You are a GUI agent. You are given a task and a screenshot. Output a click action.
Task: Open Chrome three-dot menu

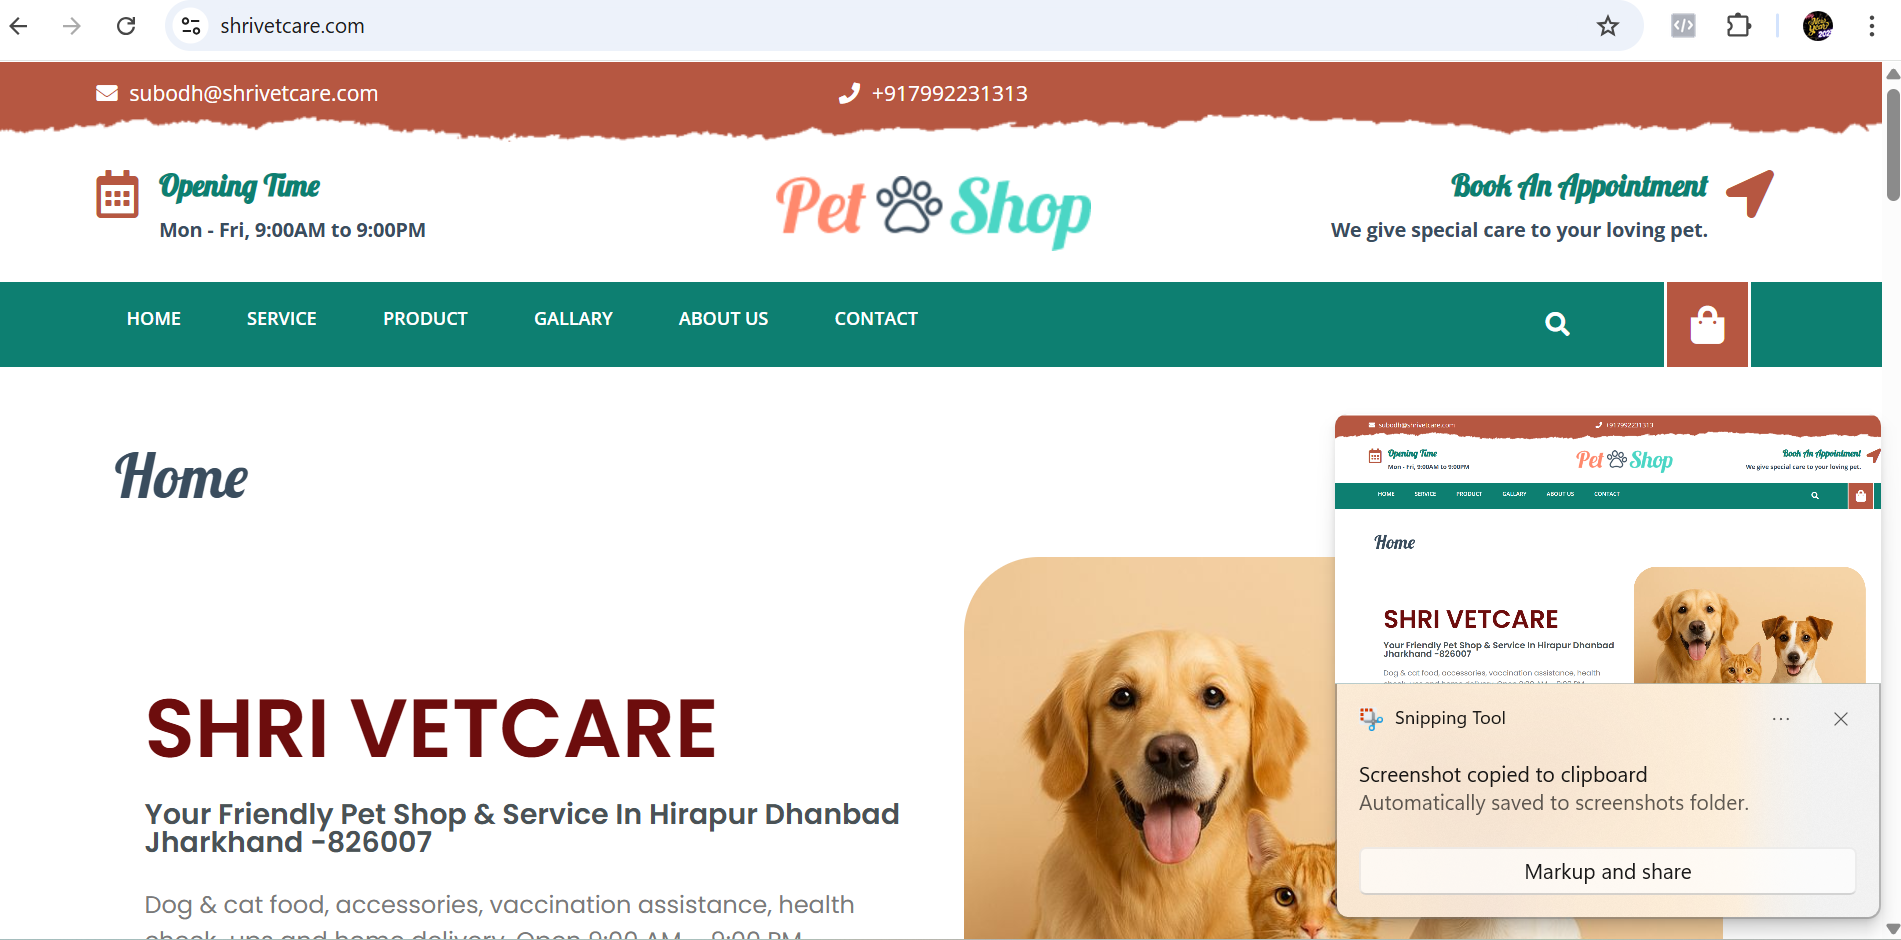[1872, 26]
